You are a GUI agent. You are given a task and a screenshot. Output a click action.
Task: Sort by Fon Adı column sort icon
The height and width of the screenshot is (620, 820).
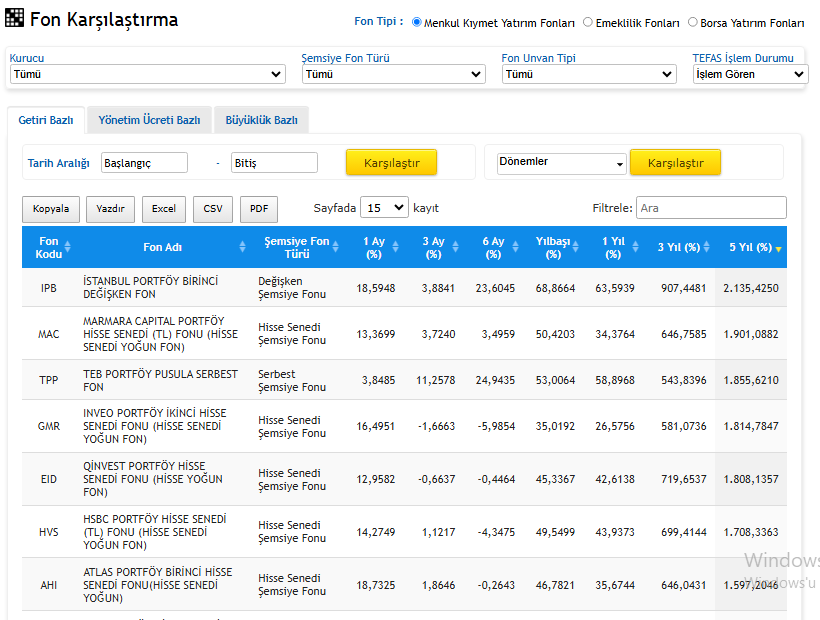pos(242,247)
